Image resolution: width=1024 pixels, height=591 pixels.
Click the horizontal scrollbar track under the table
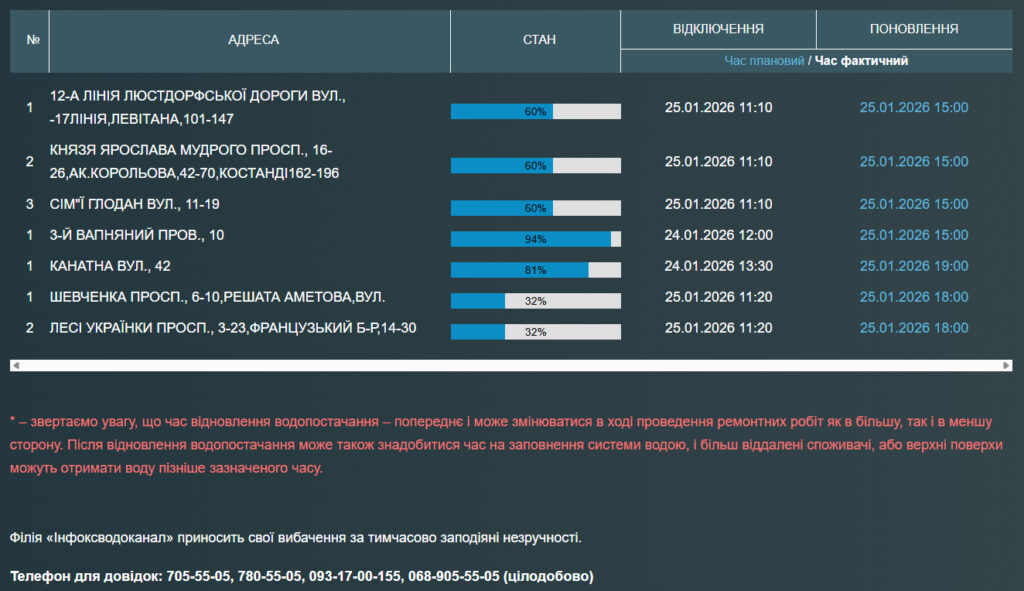512,365
